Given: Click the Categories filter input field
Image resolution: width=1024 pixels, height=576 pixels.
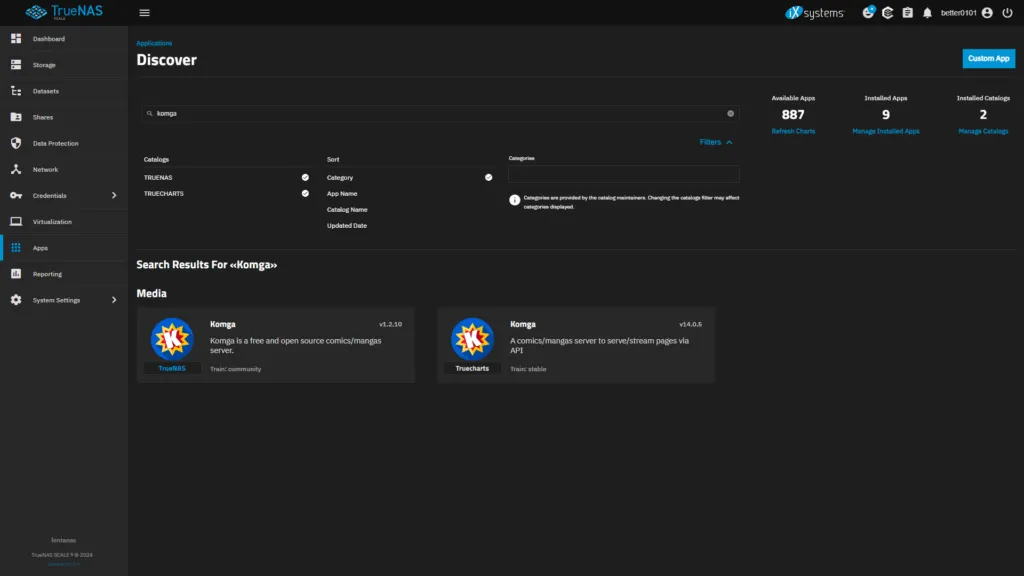Looking at the screenshot, I should coord(623,175).
